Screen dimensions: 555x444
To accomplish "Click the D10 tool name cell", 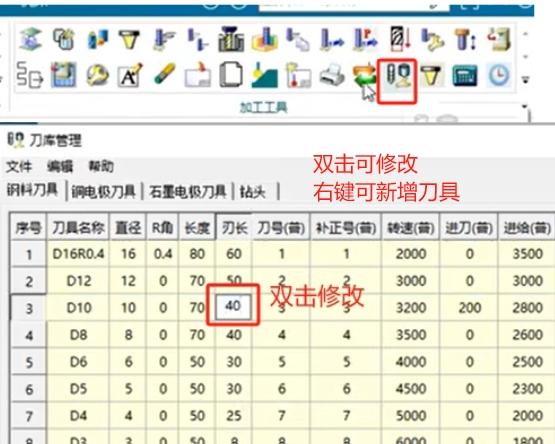I will click(x=78, y=308).
